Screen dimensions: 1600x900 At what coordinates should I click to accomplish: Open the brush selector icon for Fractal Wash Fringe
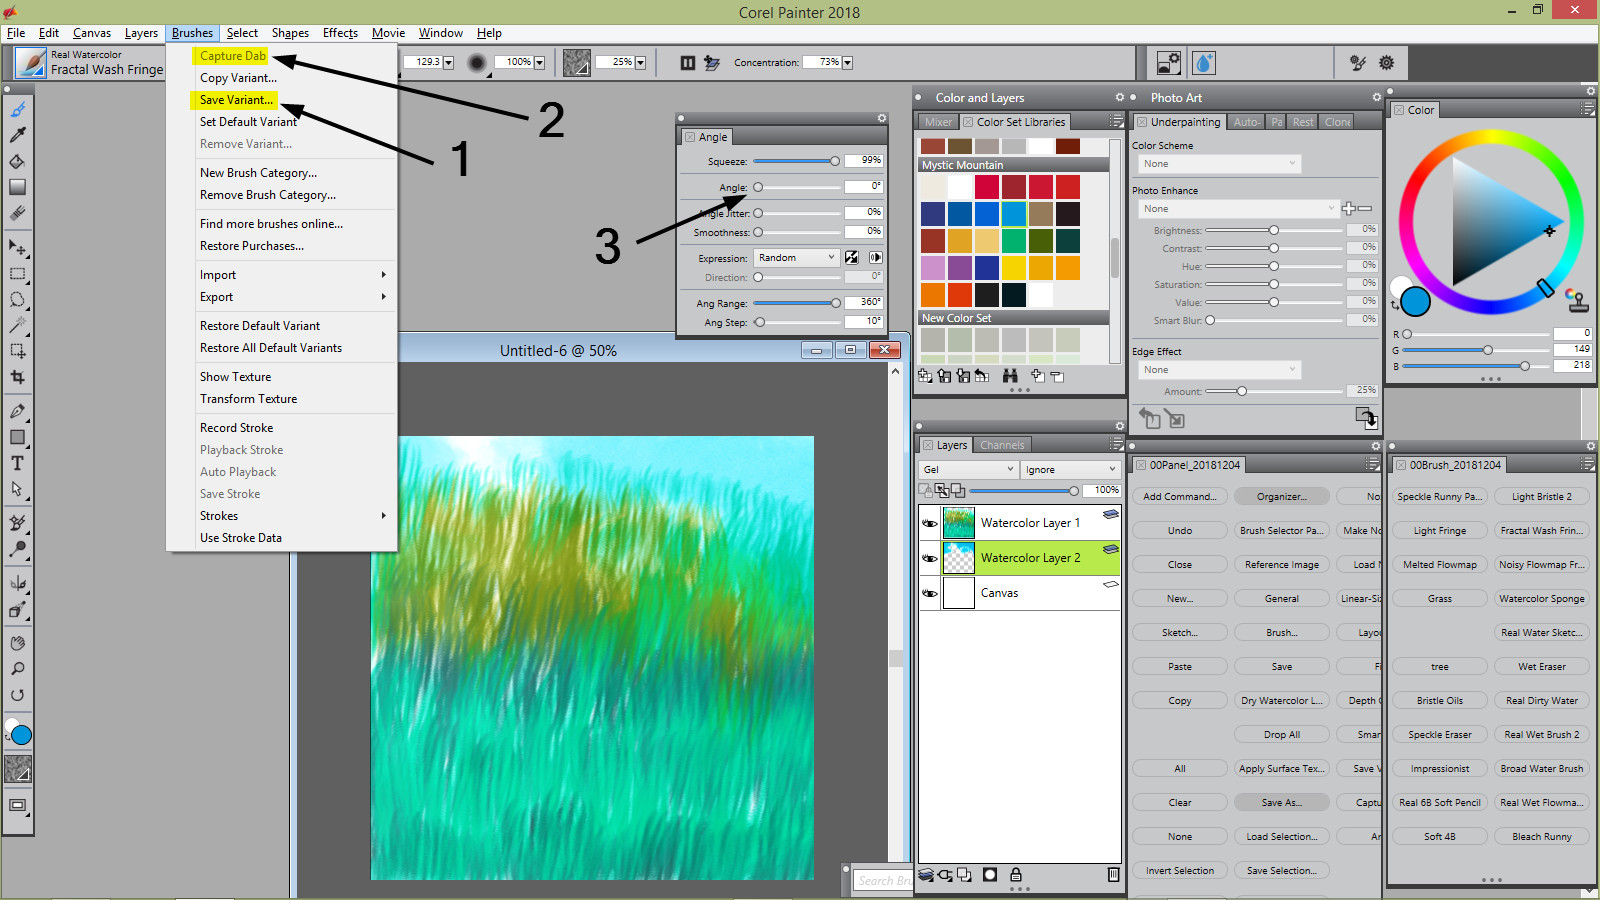pyautogui.click(x=31, y=63)
